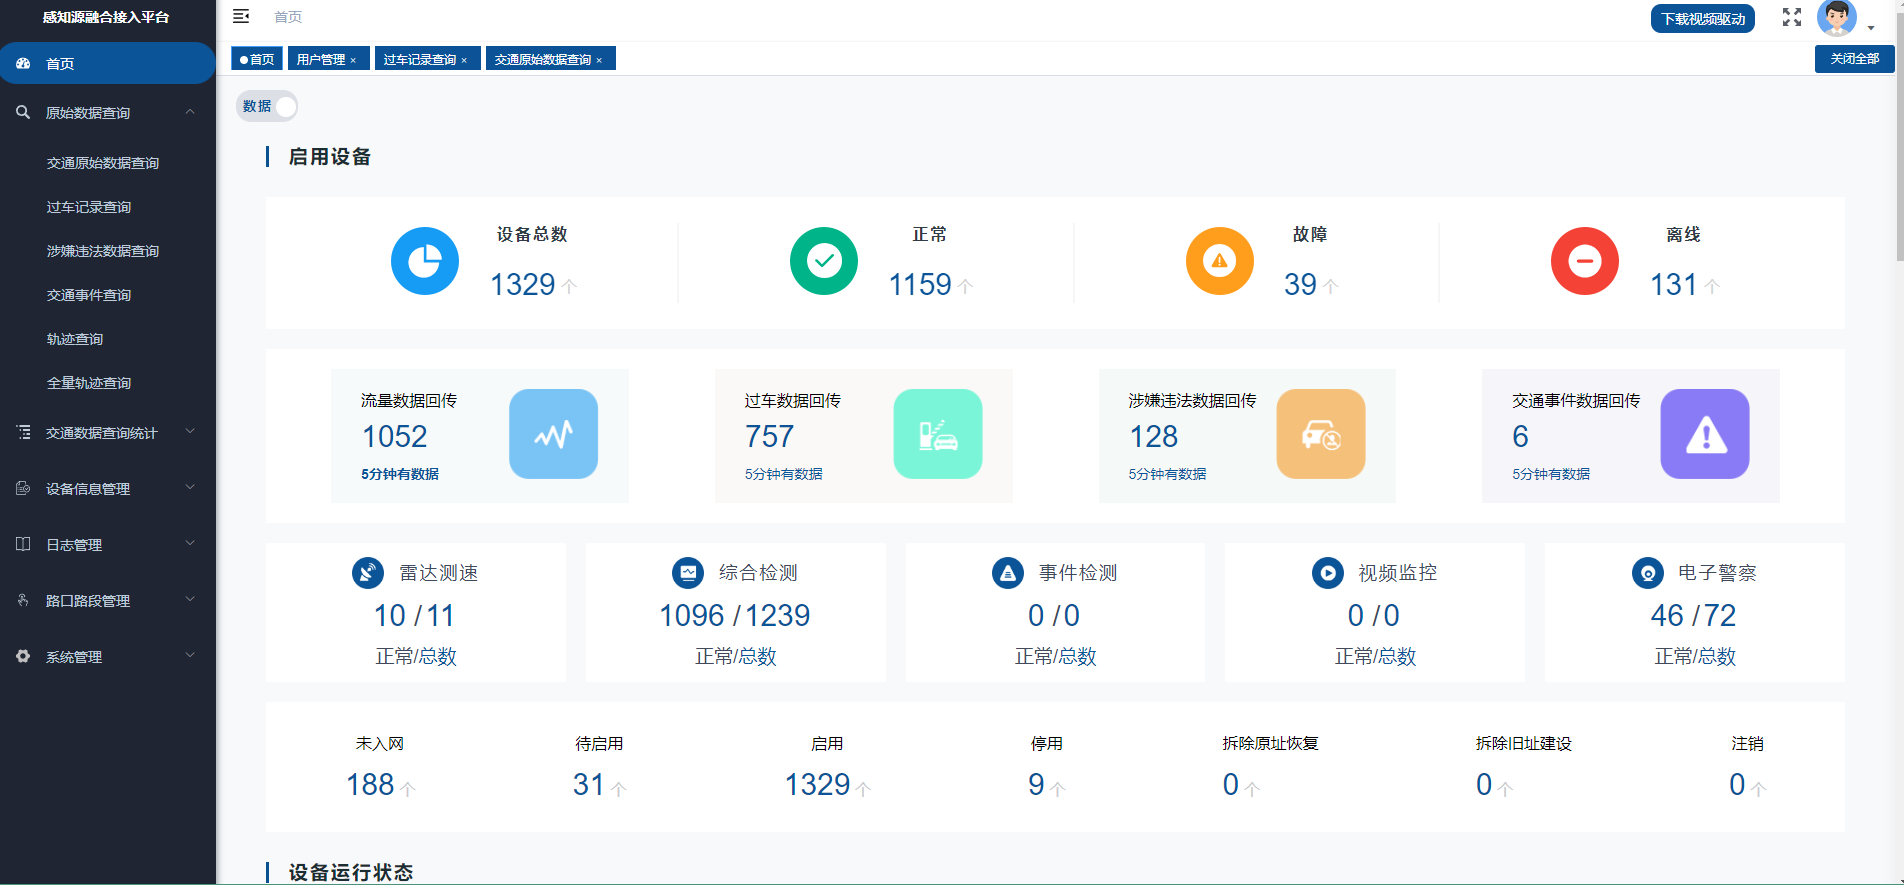The image size is (1904, 888).
Task: Click the 下载视频驱动 button
Action: (x=1703, y=19)
